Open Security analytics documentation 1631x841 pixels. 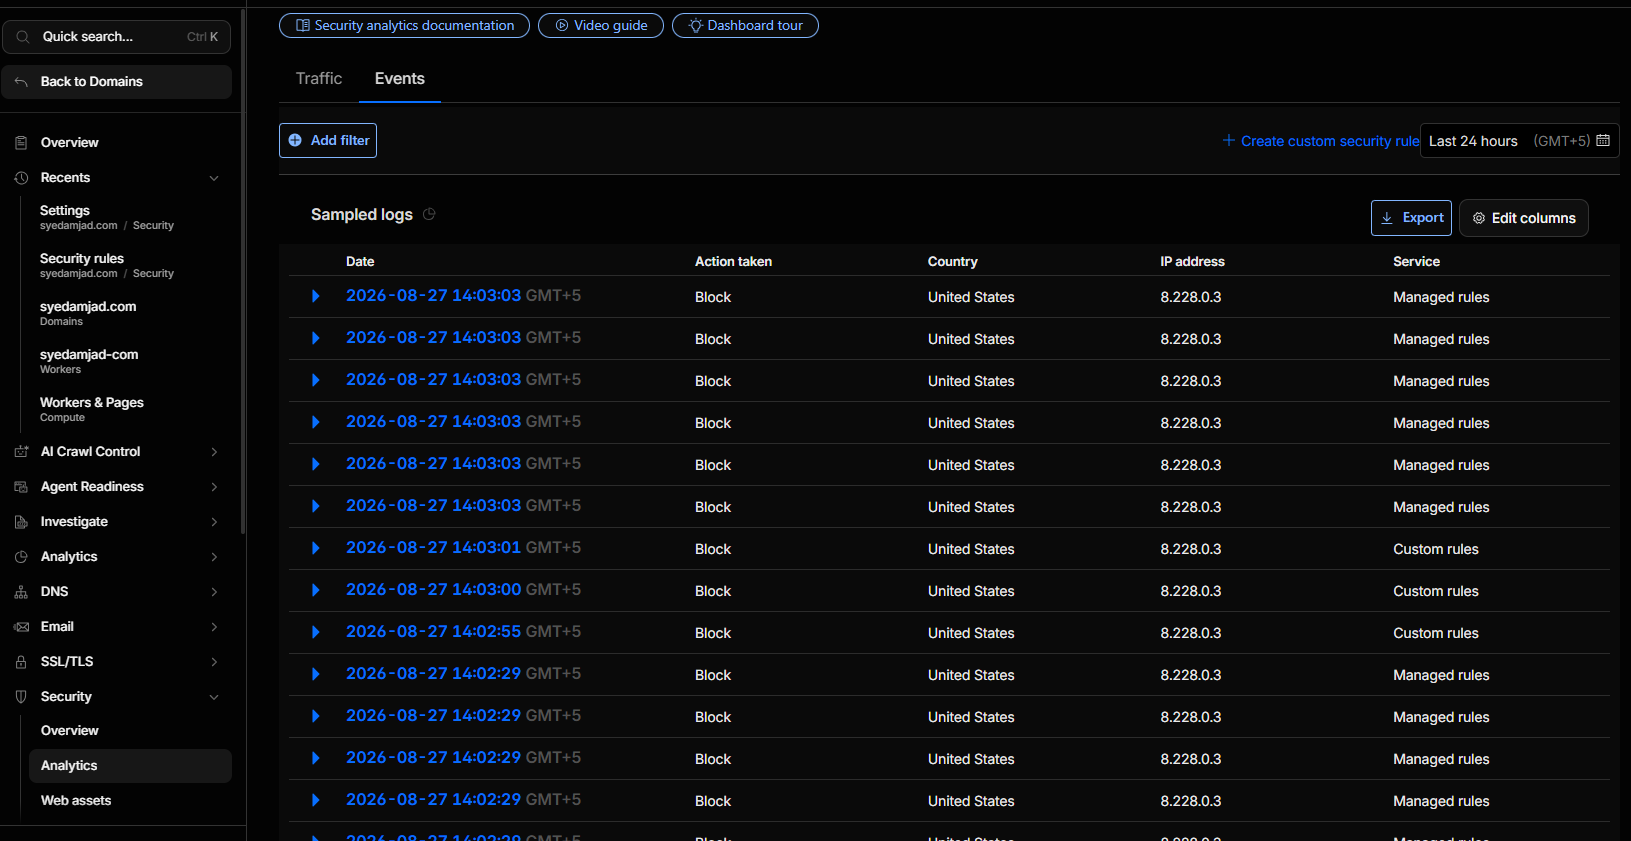(x=404, y=25)
